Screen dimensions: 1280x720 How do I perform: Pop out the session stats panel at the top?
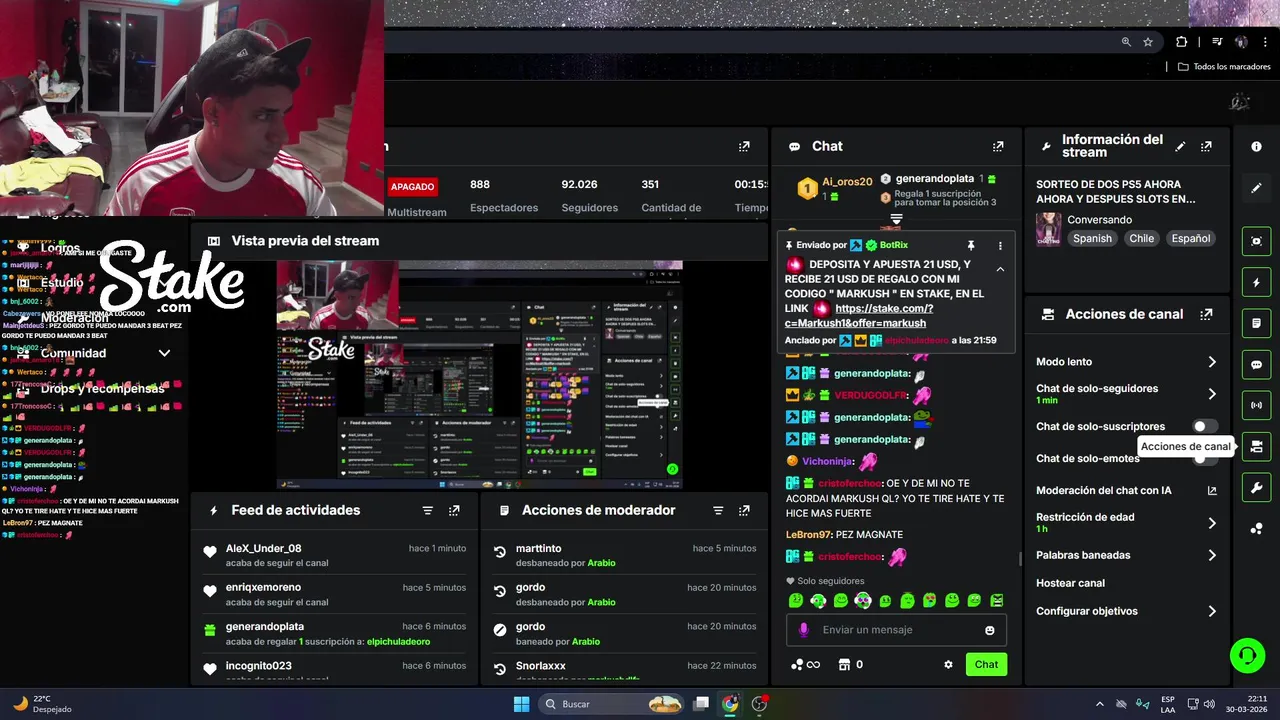point(744,146)
